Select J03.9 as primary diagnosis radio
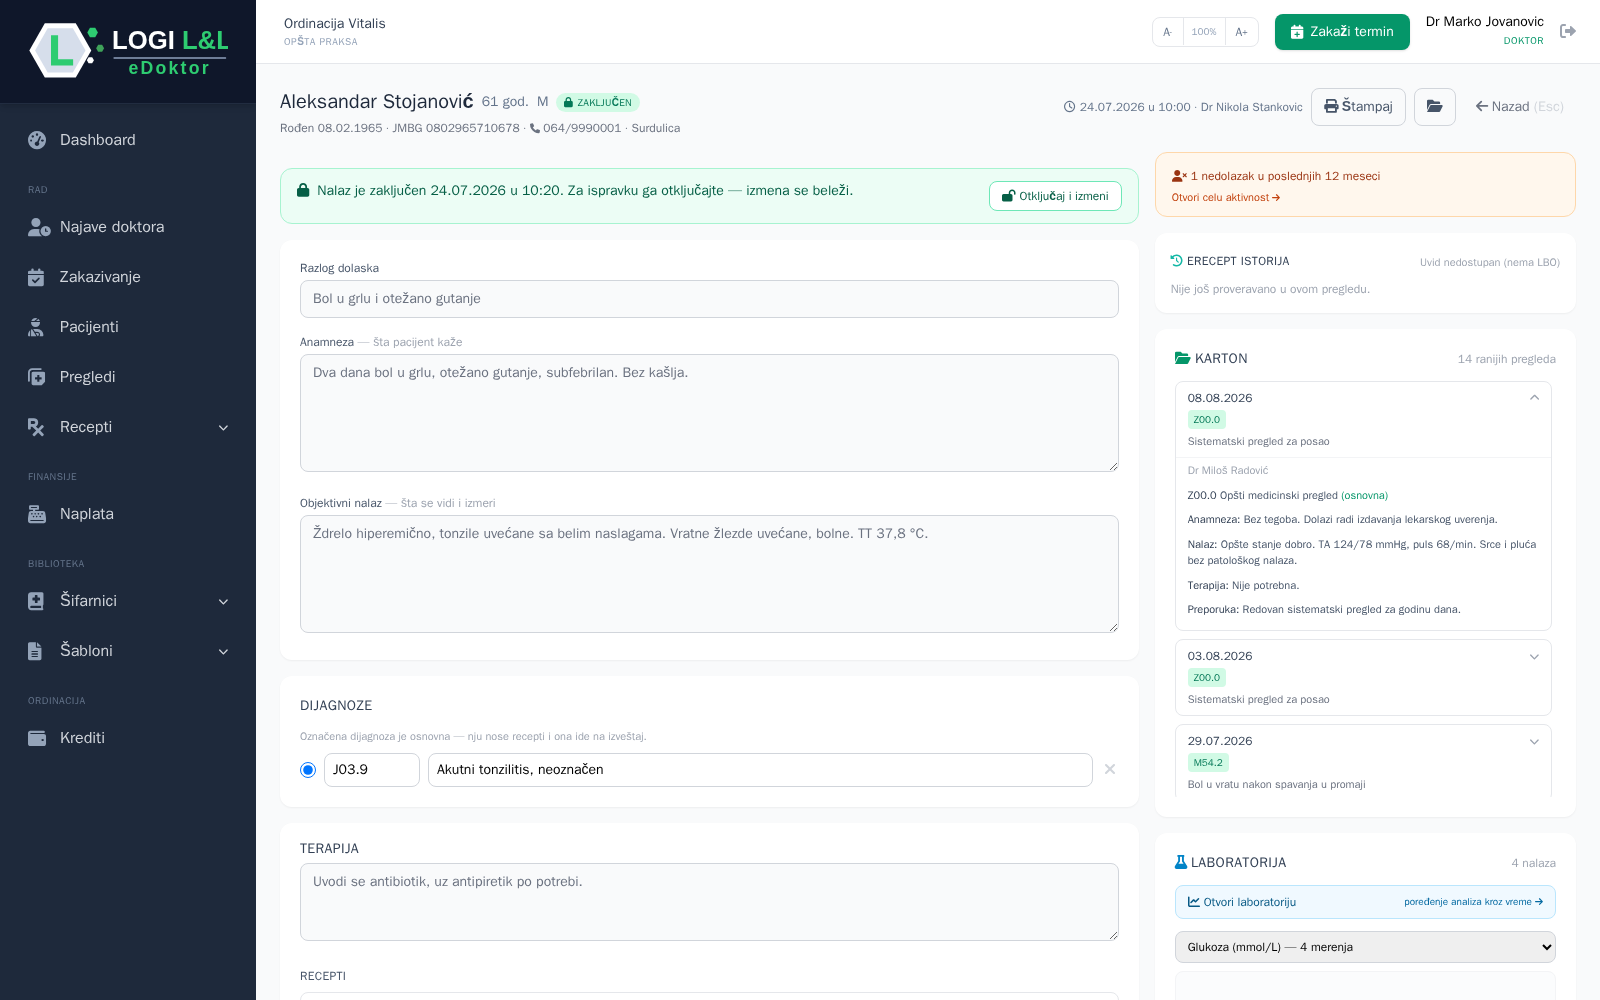The height and width of the screenshot is (1000, 1600). [x=308, y=770]
